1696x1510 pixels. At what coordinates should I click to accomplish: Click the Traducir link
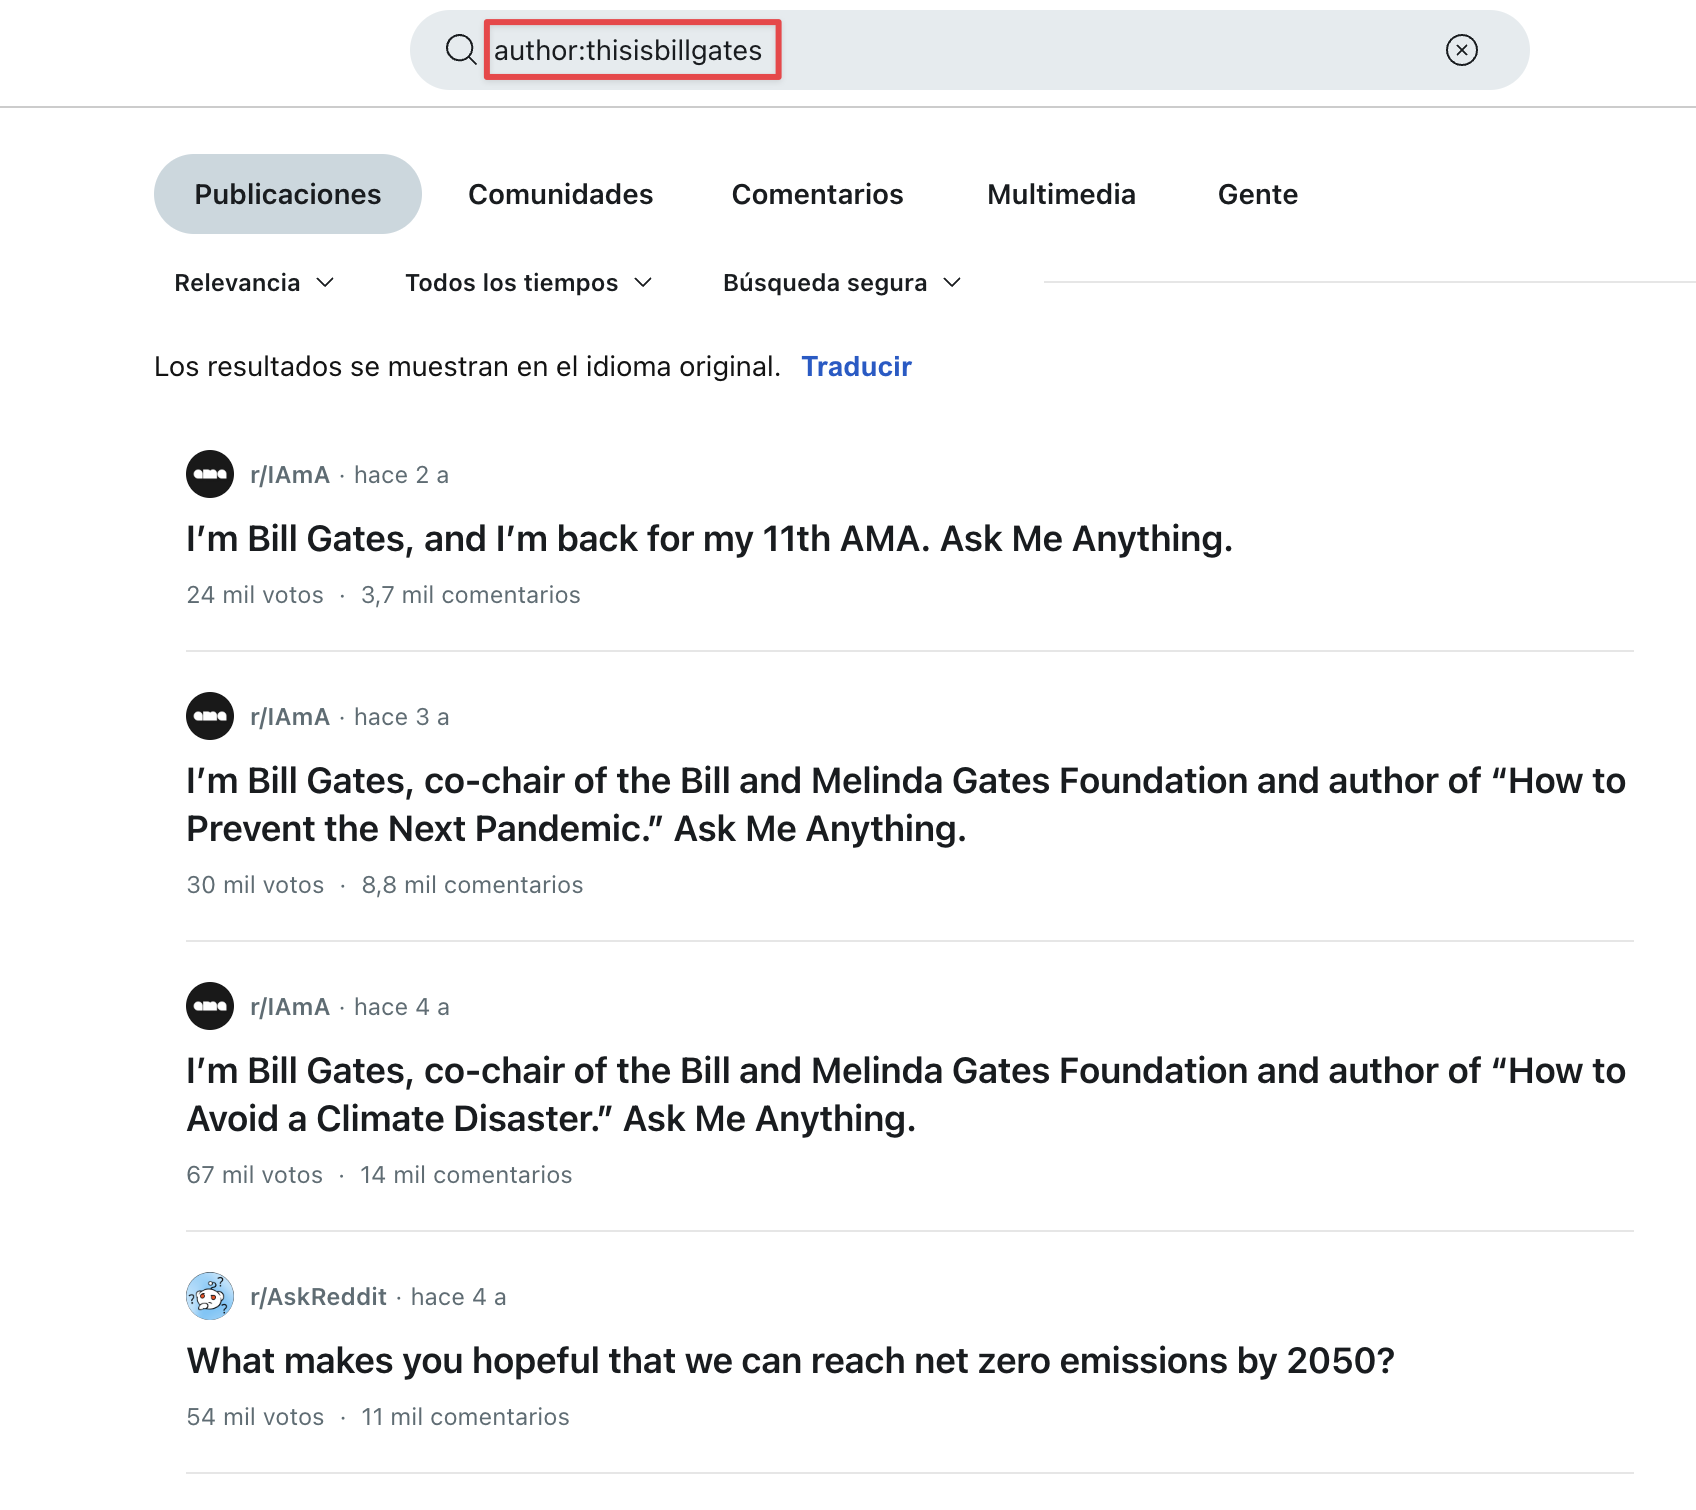pyautogui.click(x=856, y=367)
